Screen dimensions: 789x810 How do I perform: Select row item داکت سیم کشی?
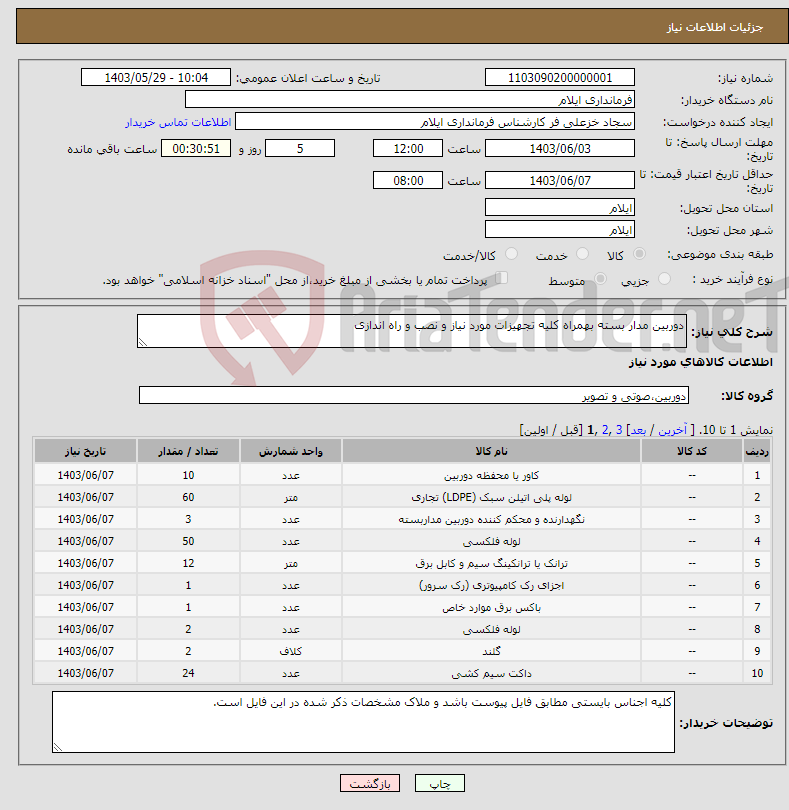491,673
